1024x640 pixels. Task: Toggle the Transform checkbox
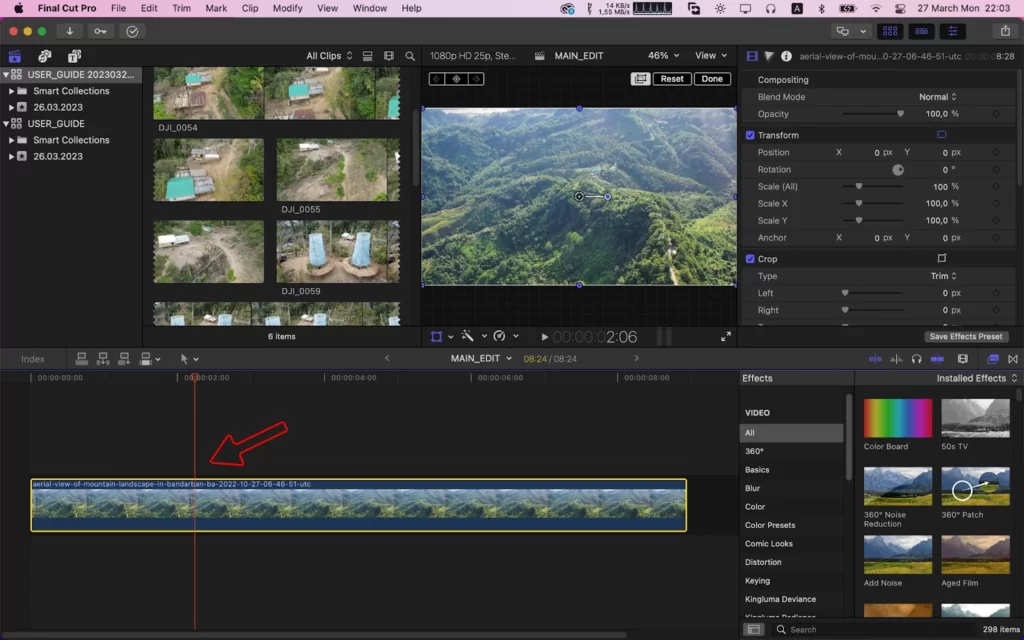pyautogui.click(x=750, y=135)
